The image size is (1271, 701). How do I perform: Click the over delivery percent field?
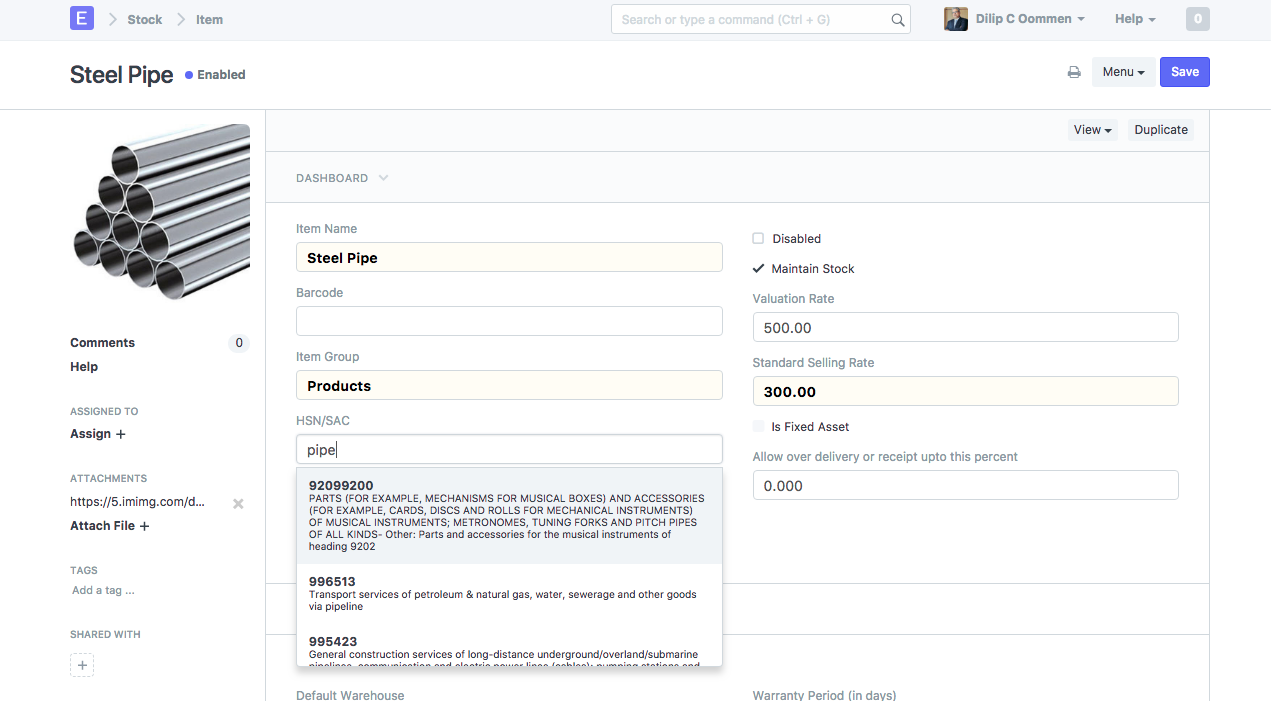(965, 485)
